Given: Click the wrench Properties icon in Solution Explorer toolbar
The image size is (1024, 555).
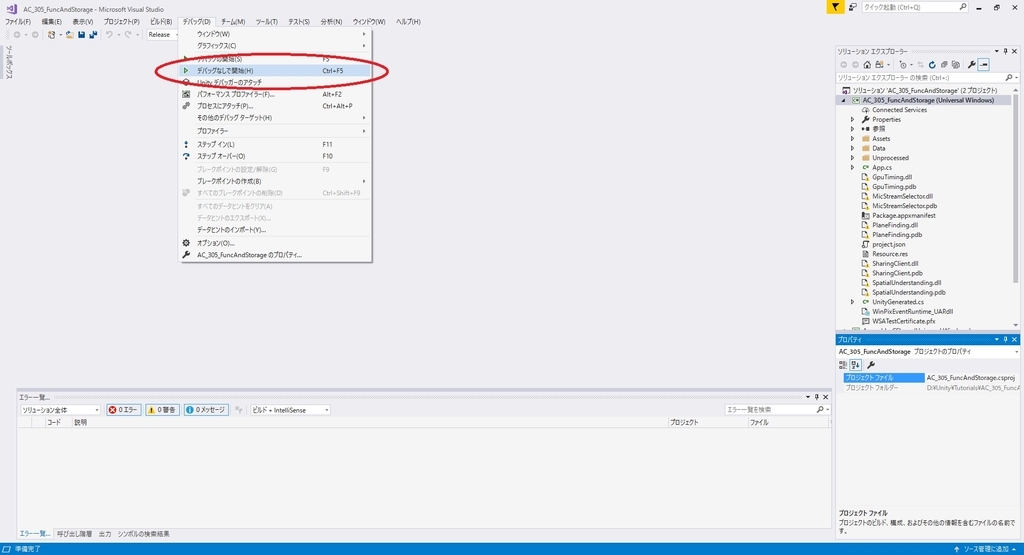Looking at the screenshot, I should pyautogui.click(x=972, y=65).
